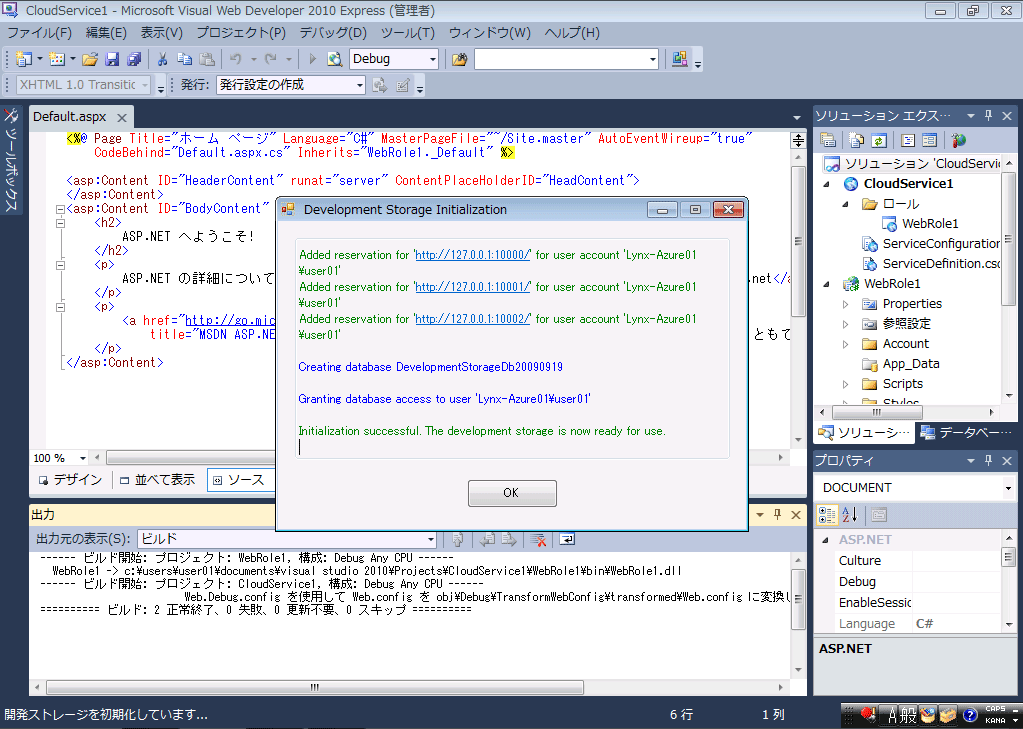The width and height of the screenshot is (1023, 729).
Task: Click the Solution Explorer horizontal scrollbar
Action: point(878,412)
